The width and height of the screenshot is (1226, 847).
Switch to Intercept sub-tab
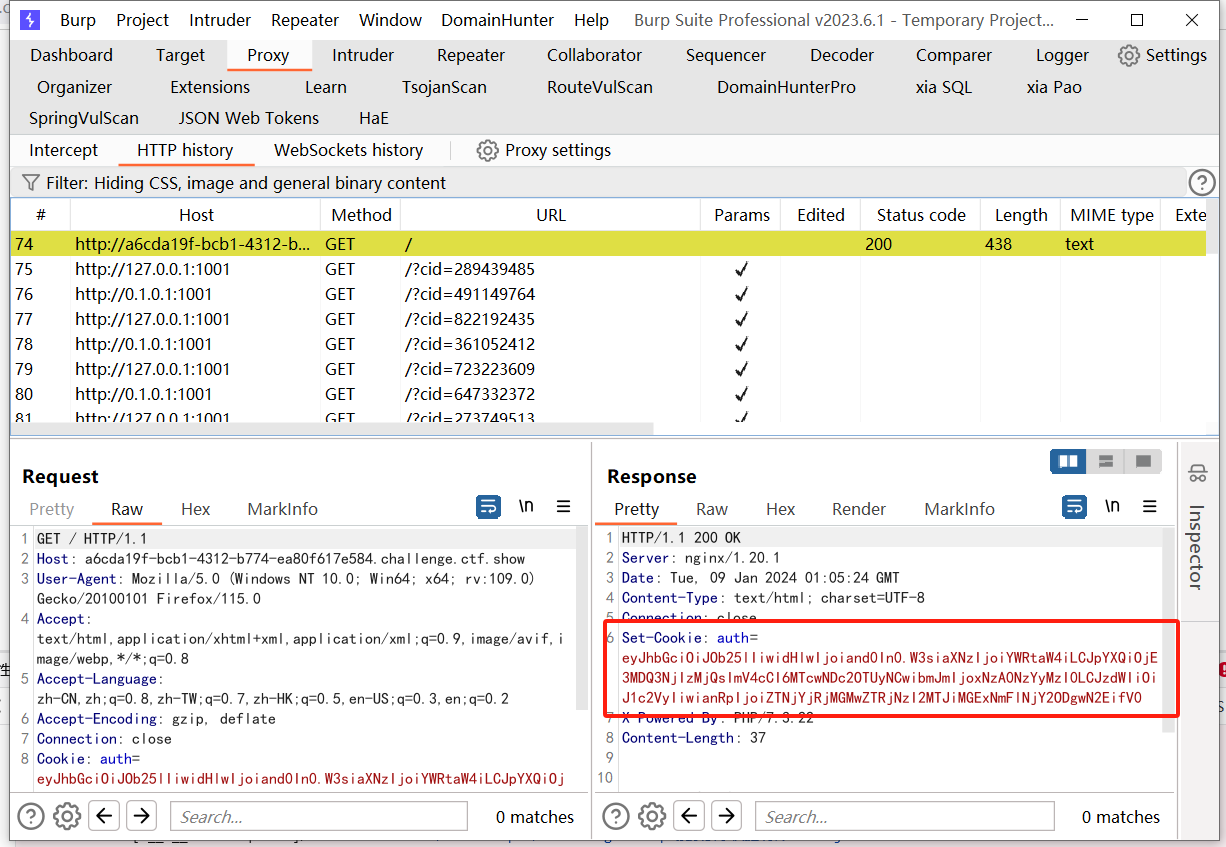(x=64, y=150)
